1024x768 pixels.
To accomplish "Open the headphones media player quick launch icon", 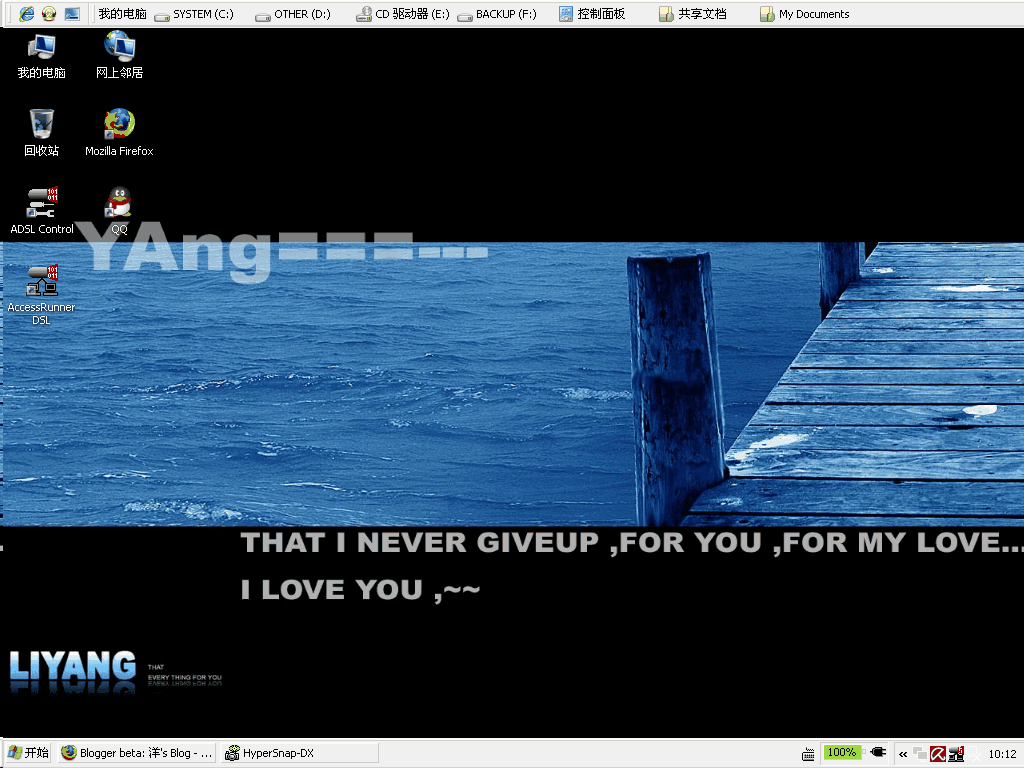I will pyautogui.click(x=49, y=14).
